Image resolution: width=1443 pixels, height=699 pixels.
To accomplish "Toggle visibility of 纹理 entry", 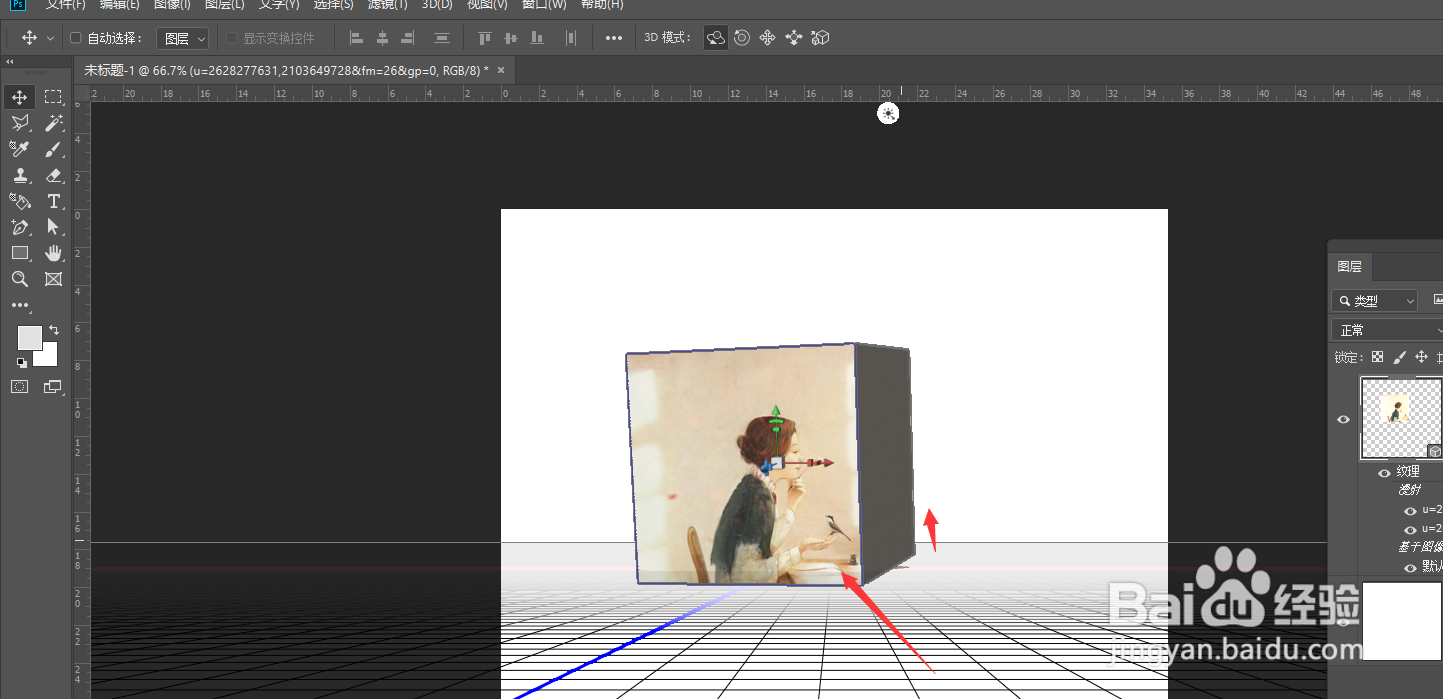I will click(1384, 472).
